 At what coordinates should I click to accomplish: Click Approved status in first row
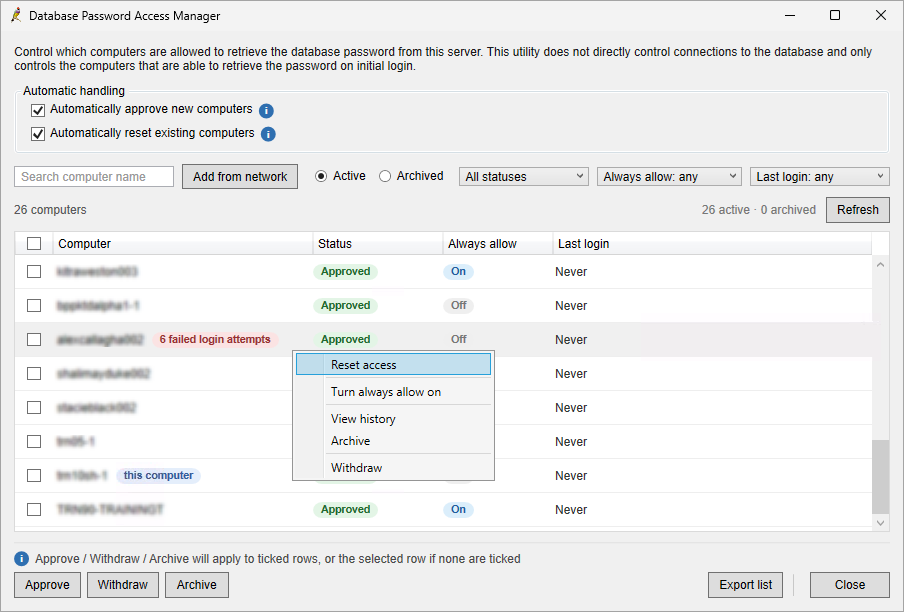[x=345, y=271]
